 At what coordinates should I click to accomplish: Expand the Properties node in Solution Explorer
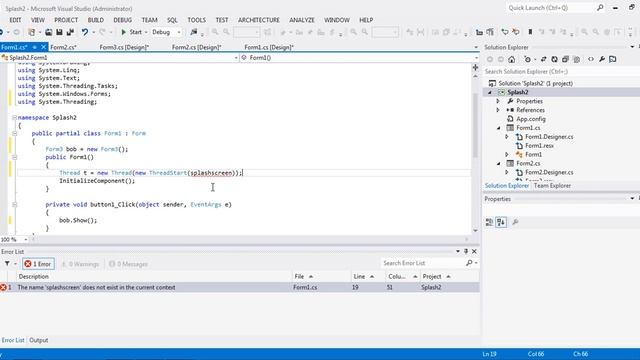coord(498,101)
